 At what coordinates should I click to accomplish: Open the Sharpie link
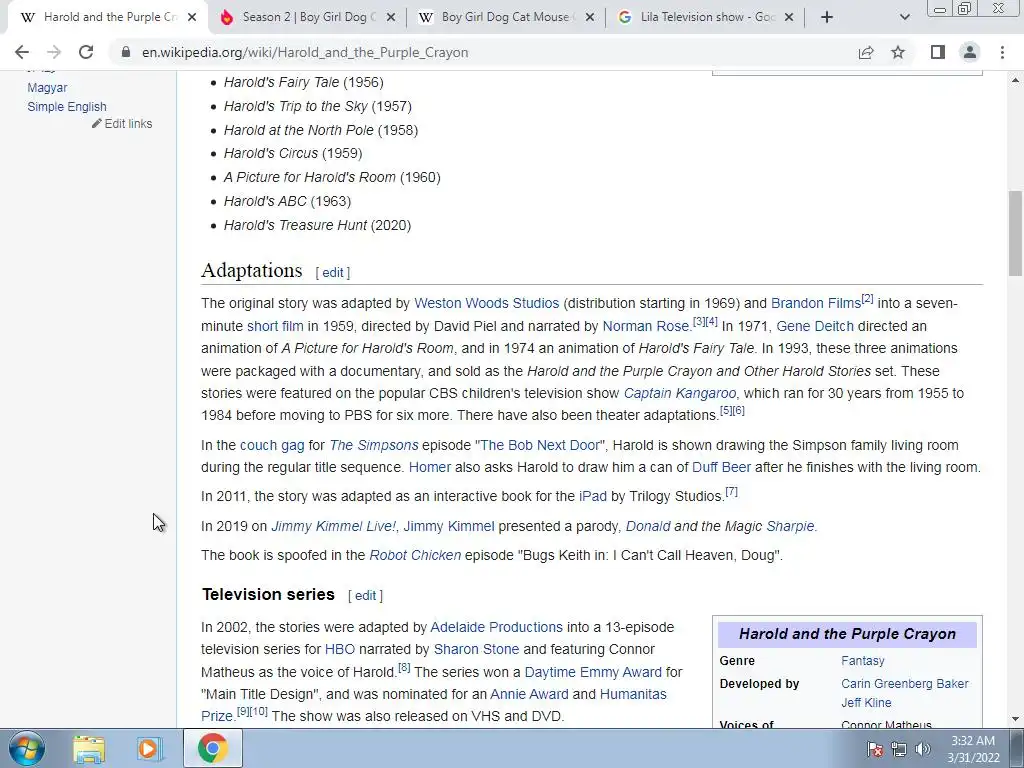(x=790, y=526)
